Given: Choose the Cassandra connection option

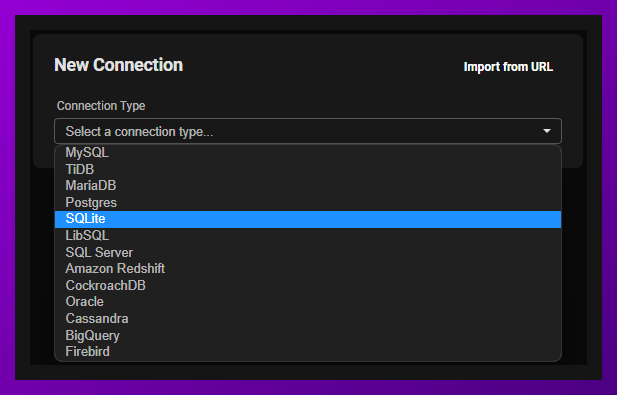Looking at the screenshot, I should click(308, 318).
